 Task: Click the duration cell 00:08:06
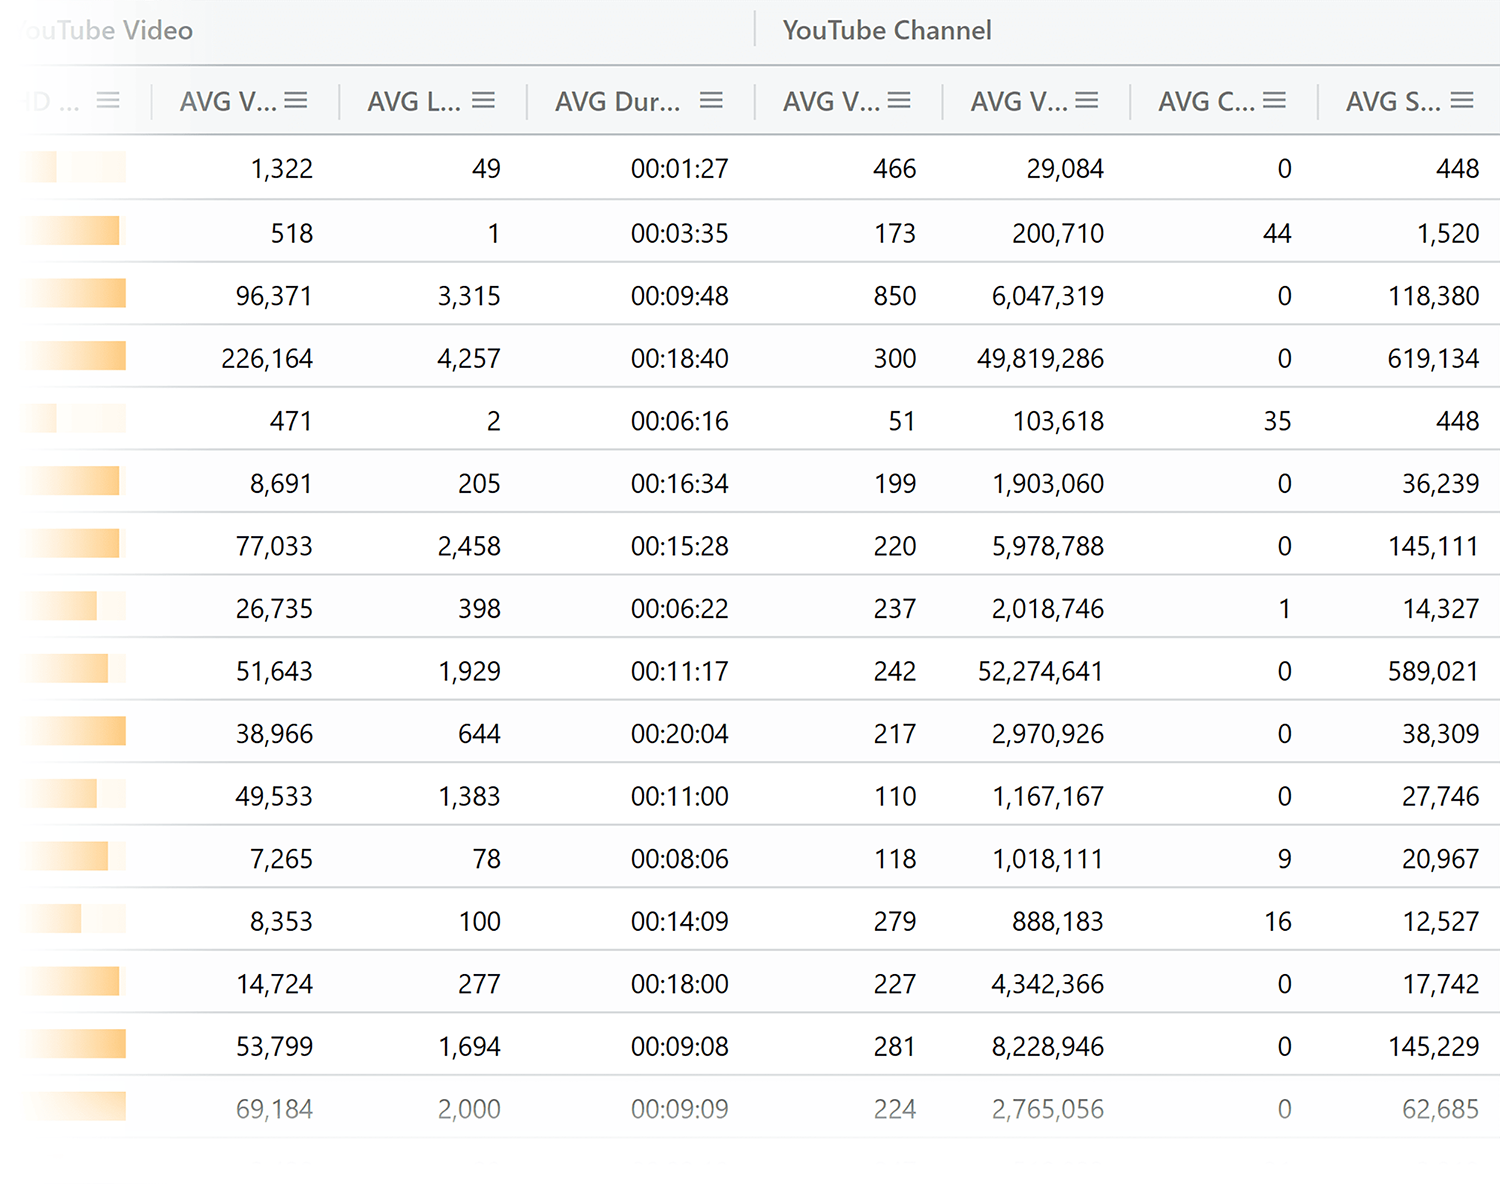click(x=679, y=859)
